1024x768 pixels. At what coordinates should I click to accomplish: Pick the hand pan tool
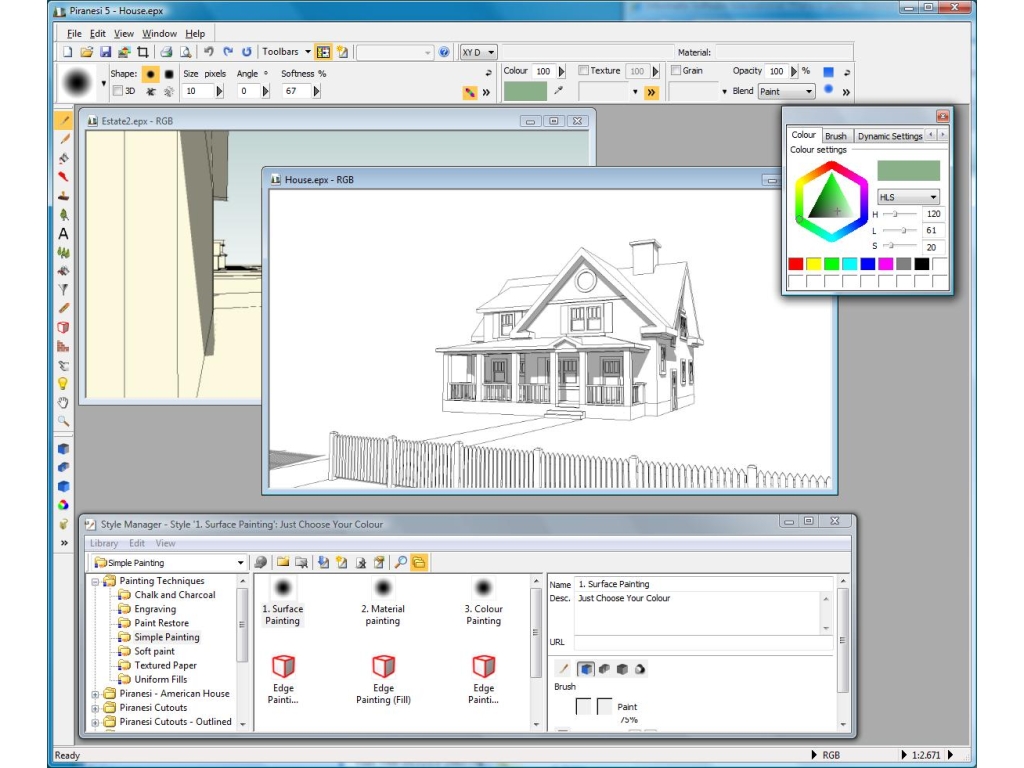pos(63,402)
